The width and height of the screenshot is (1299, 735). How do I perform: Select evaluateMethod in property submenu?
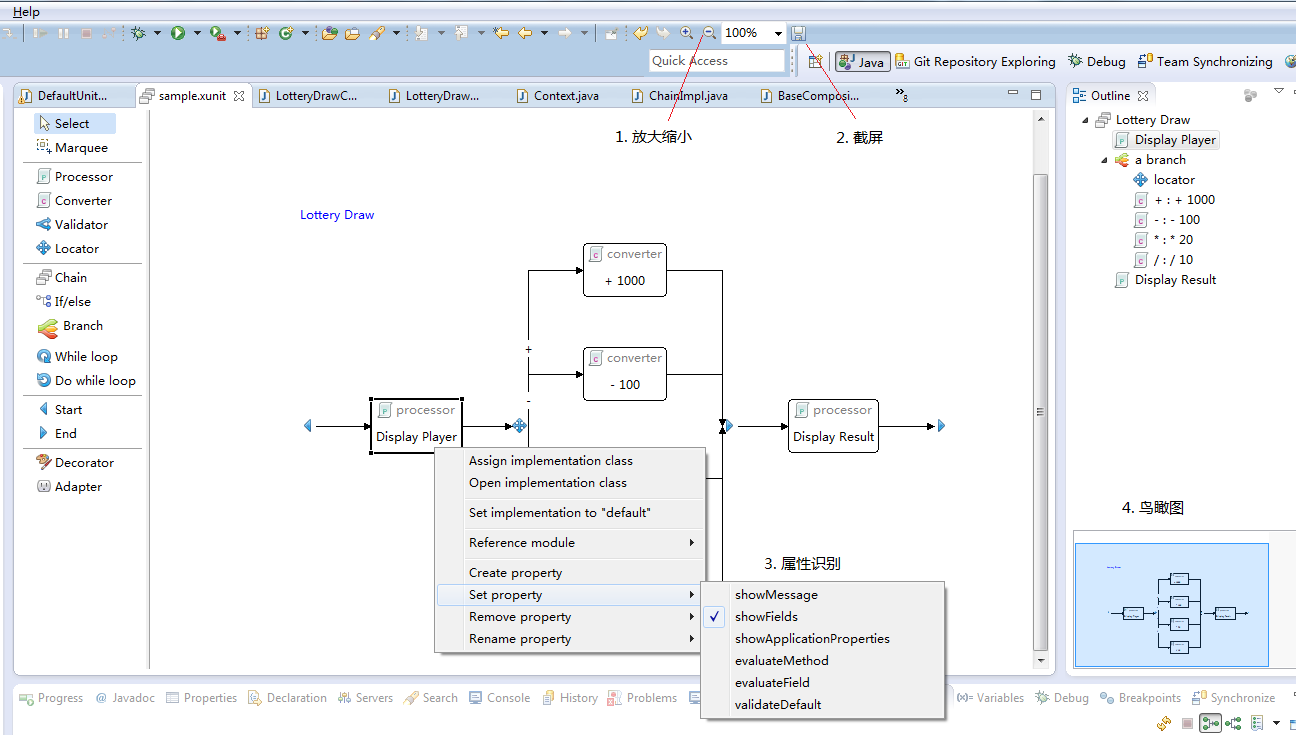pyautogui.click(x=823, y=660)
